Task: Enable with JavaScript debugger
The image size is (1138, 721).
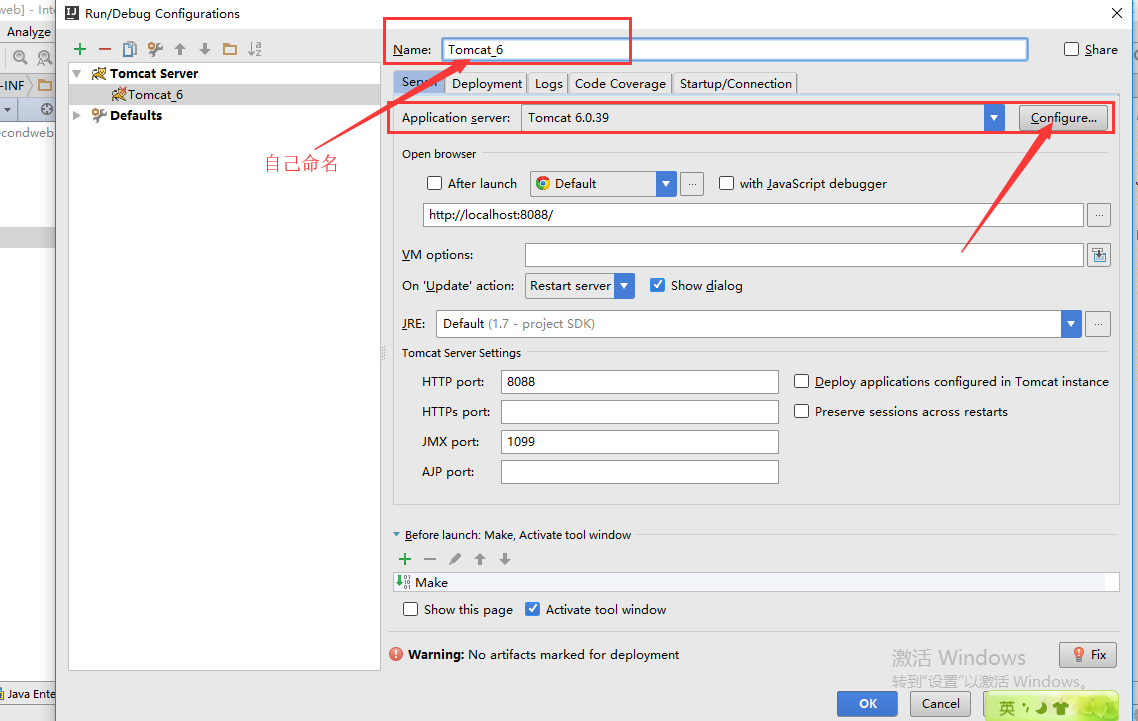Action: tap(726, 183)
